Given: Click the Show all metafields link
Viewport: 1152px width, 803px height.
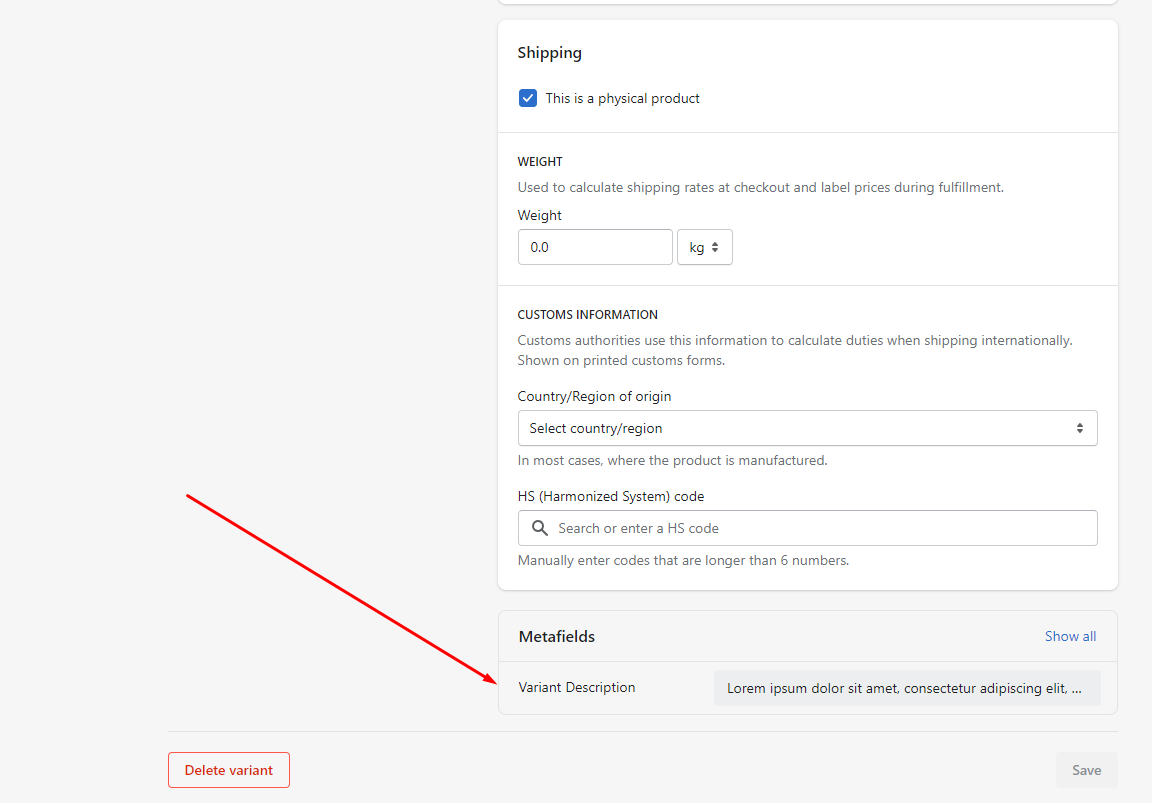Looking at the screenshot, I should click(x=1070, y=636).
